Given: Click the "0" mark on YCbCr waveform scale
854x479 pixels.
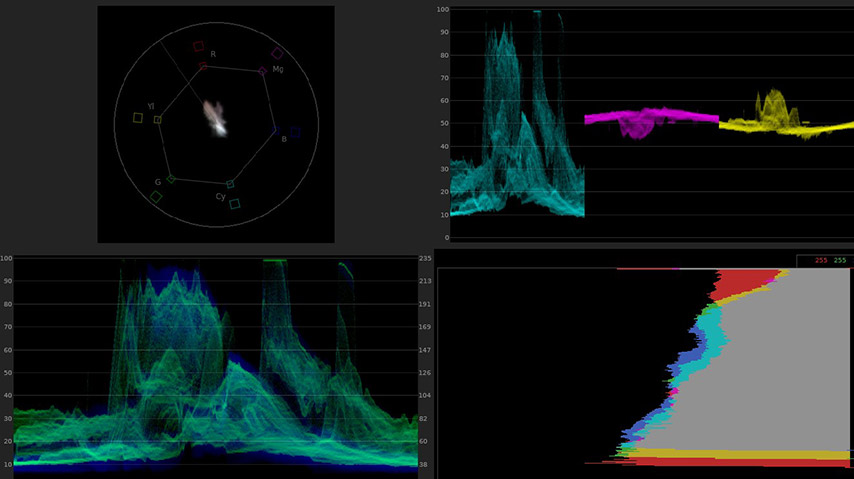Looking at the screenshot, I should [x=447, y=238].
